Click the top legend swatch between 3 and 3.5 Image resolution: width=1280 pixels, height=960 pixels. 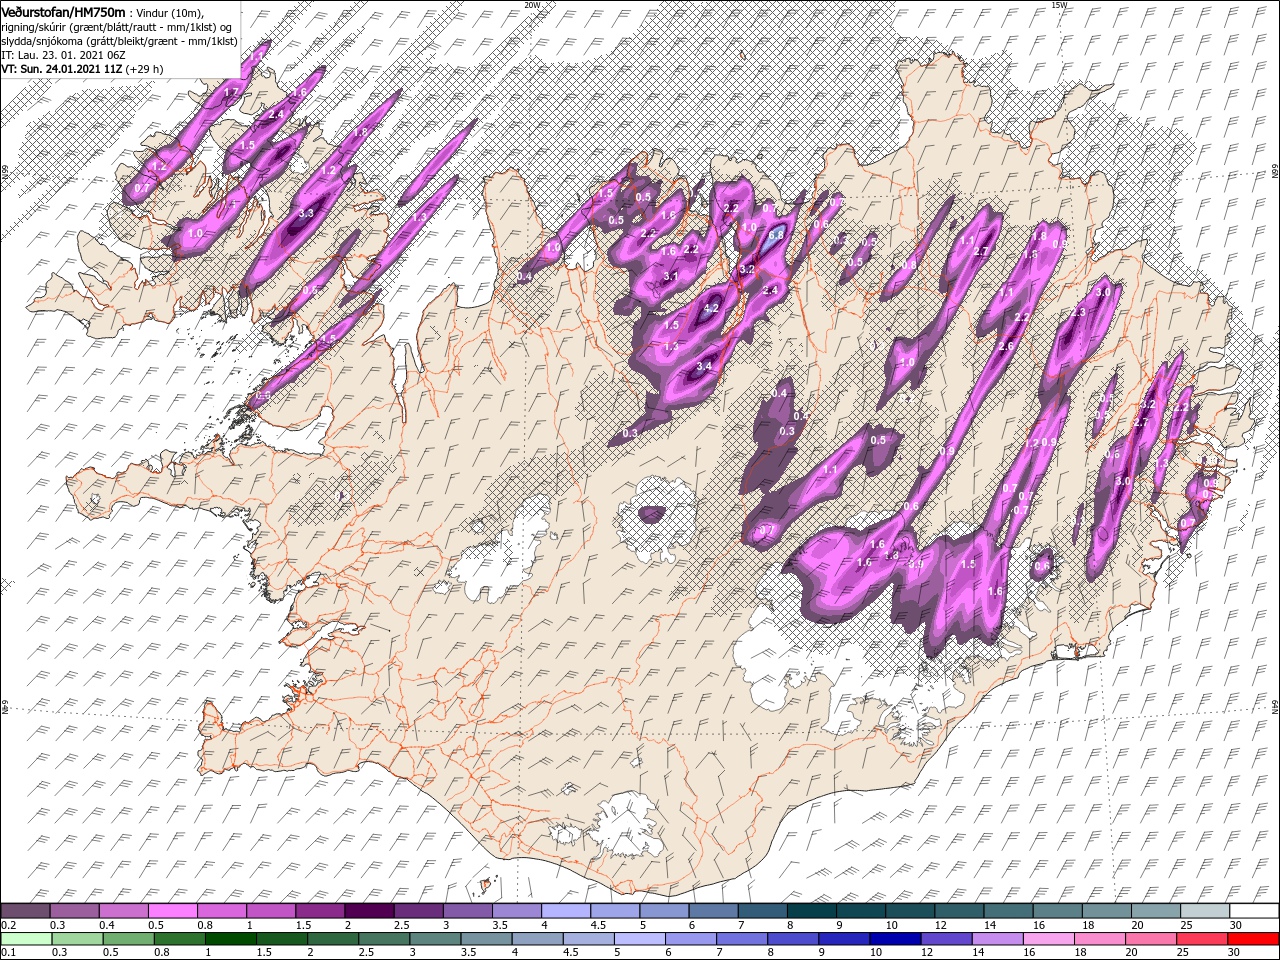click(467, 911)
